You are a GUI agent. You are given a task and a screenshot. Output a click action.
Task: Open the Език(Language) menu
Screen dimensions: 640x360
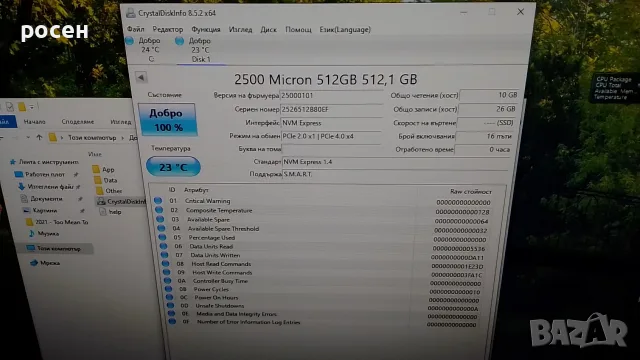345,29
